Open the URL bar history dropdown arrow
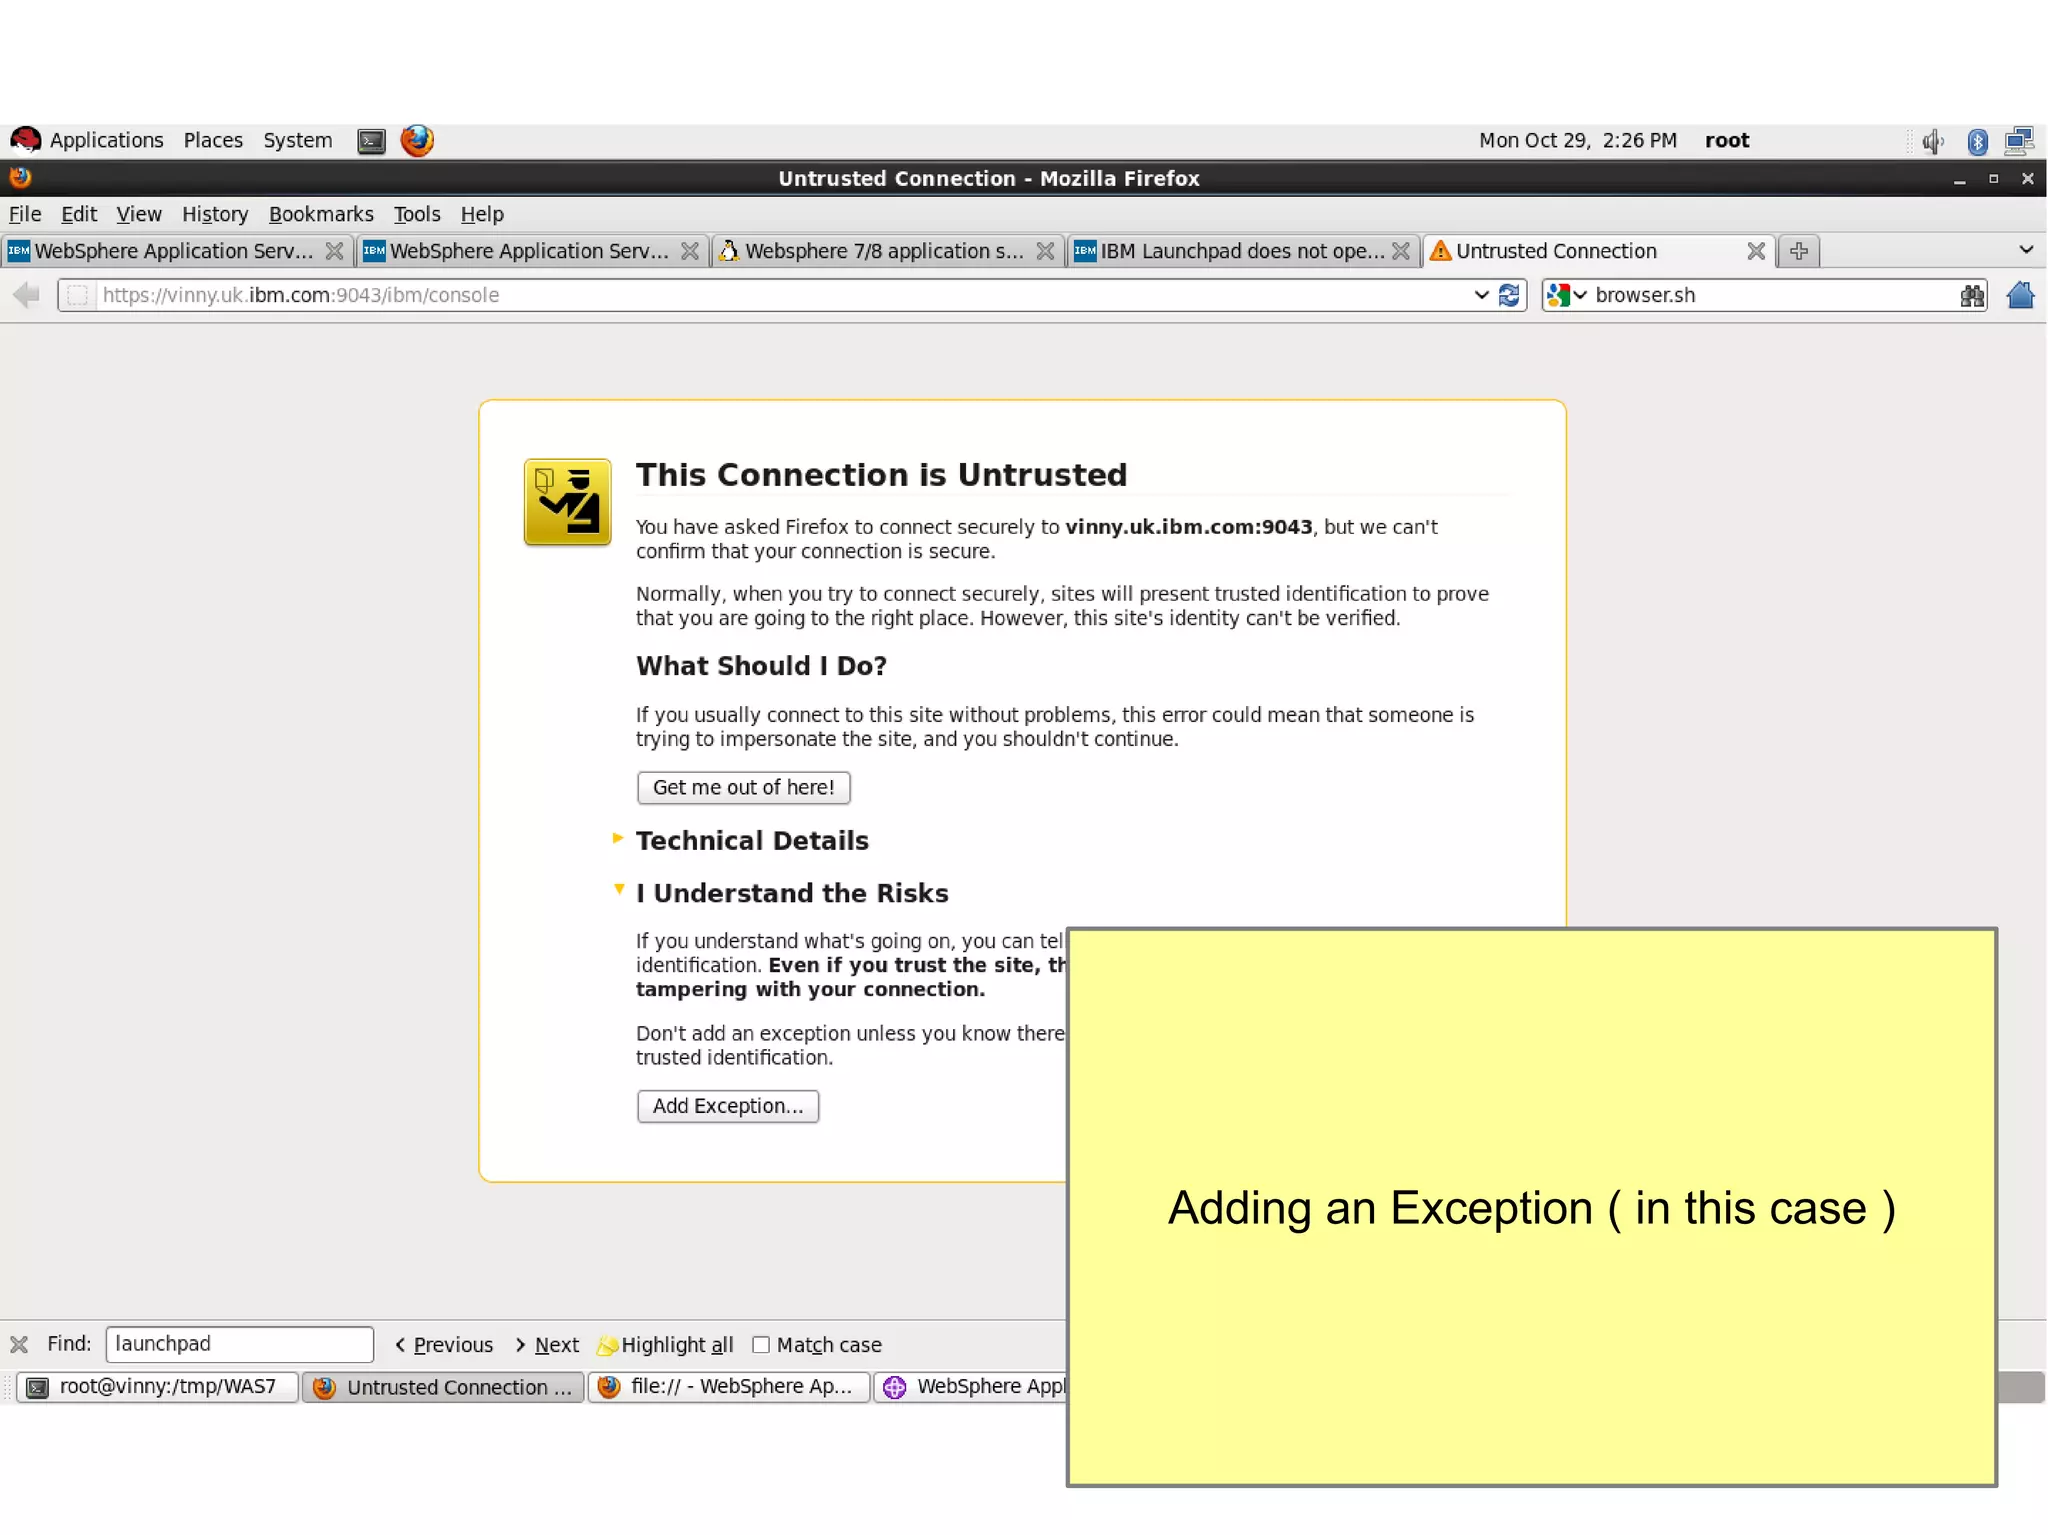Image resolution: width=2048 pixels, height=1535 pixels. tap(1481, 295)
